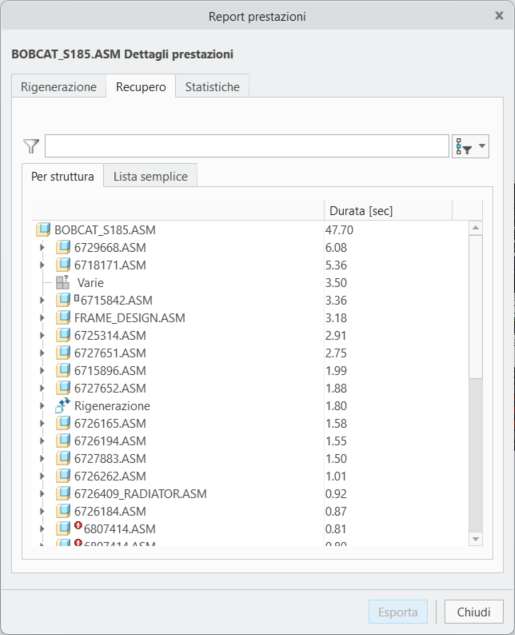Expand the FRAME_DESIGN.ASM node

(42, 318)
